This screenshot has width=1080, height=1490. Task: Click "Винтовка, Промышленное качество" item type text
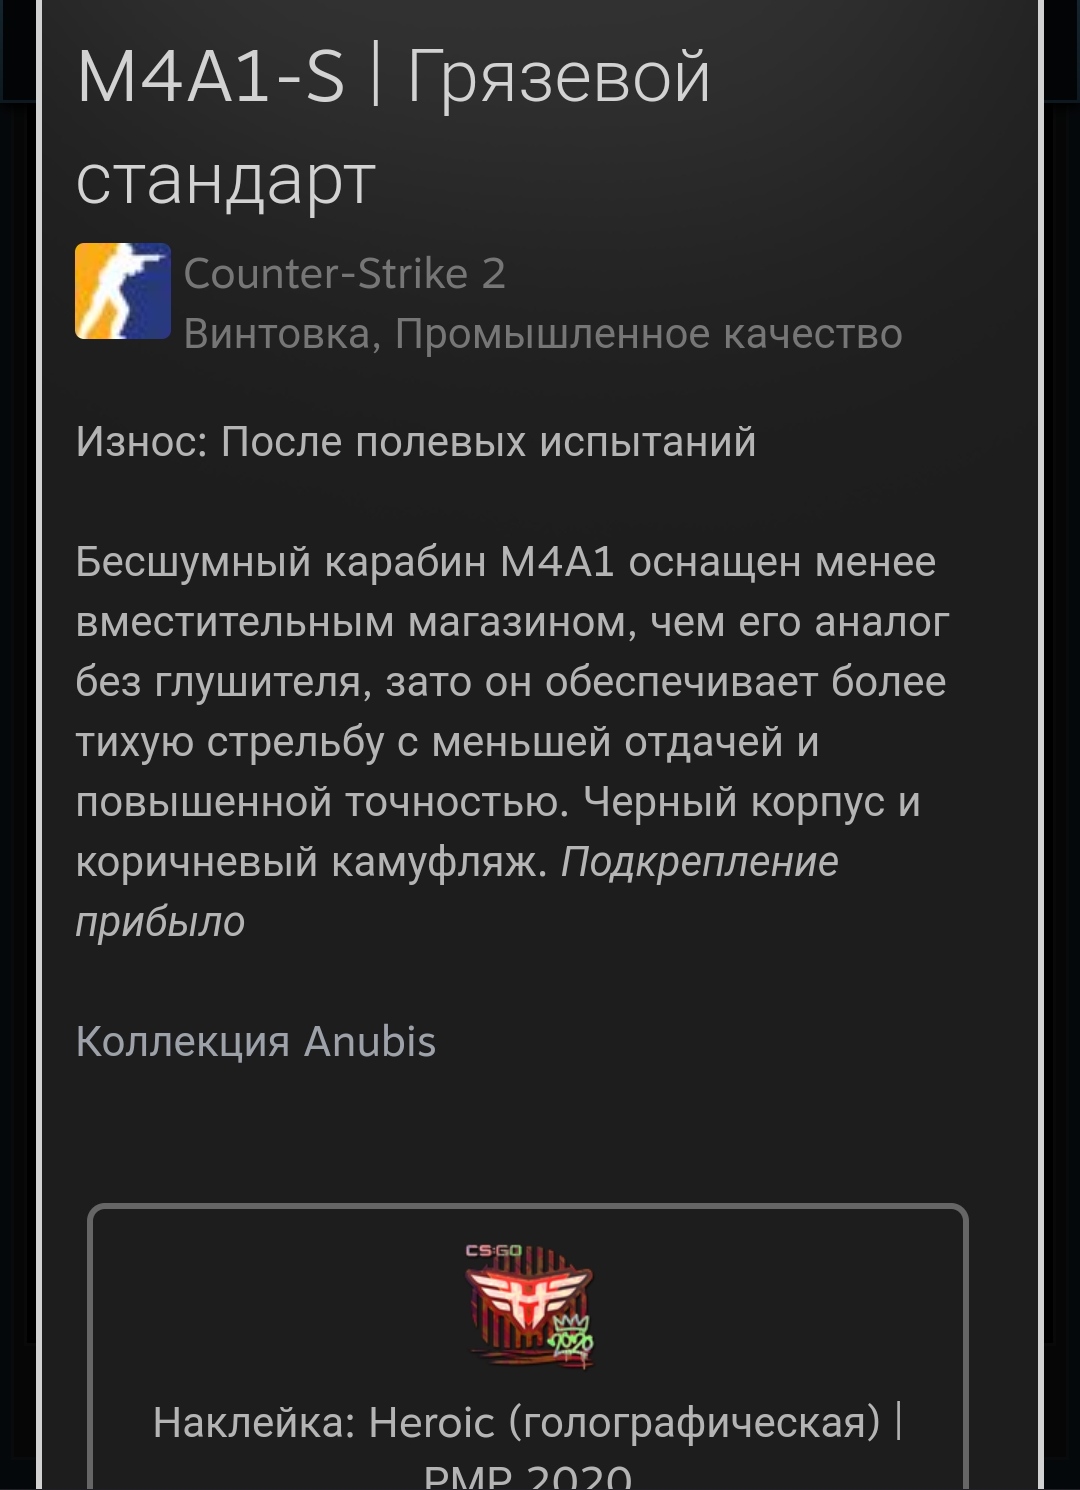pos(543,334)
